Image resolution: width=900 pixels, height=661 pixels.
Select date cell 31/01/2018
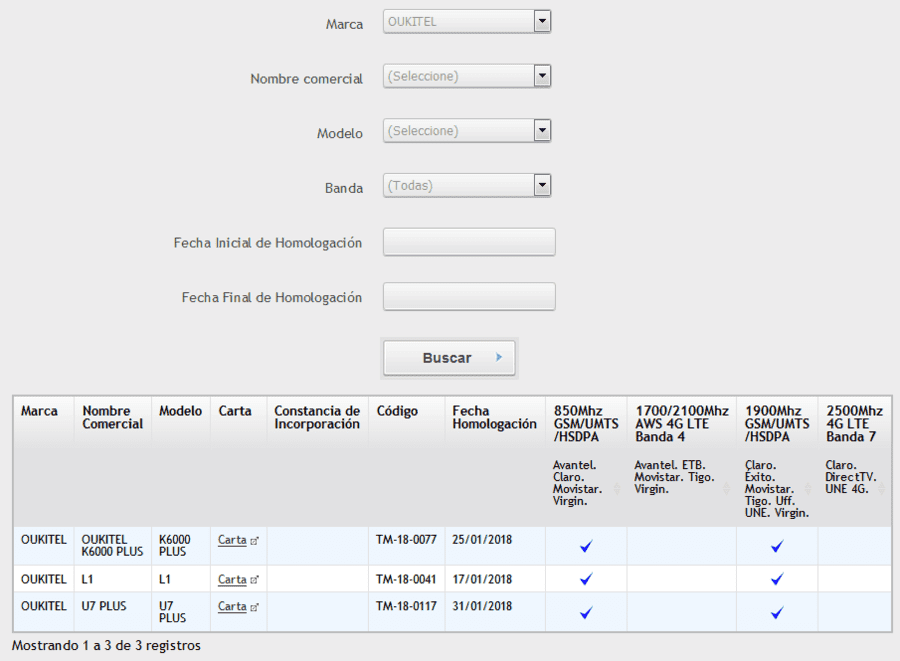coord(482,606)
